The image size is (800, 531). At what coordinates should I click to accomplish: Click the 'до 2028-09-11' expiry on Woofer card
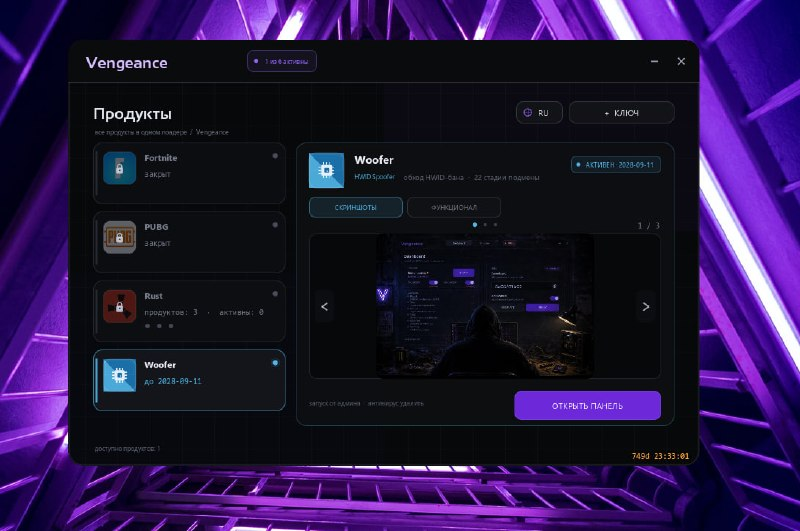click(173, 381)
